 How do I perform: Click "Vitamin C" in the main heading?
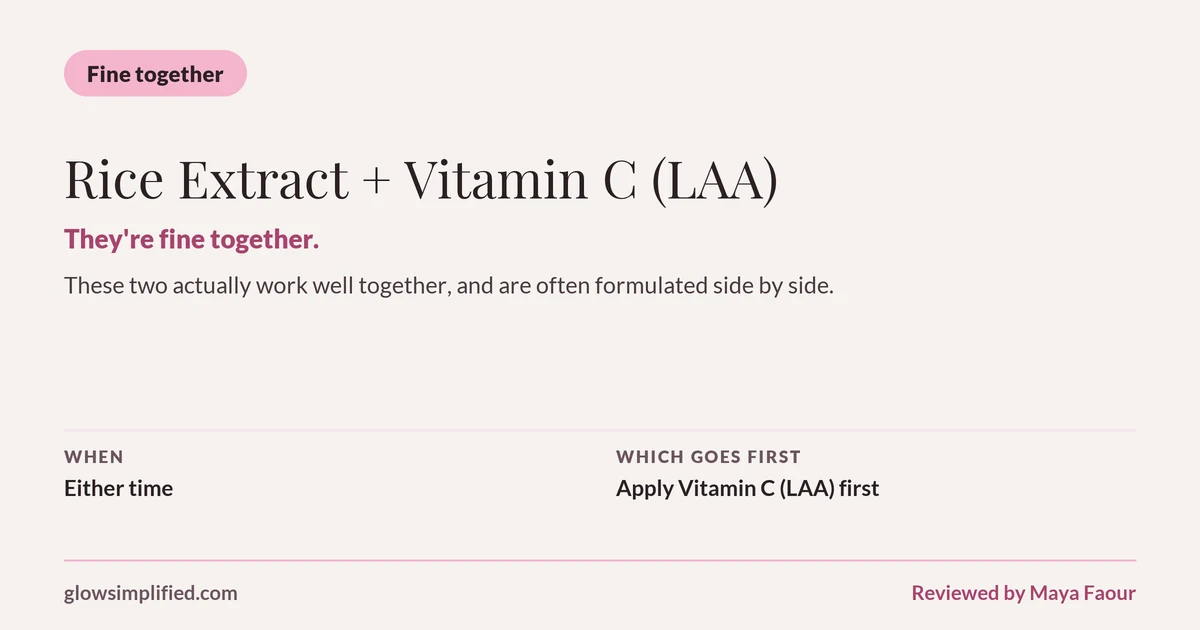pyautogui.click(x=520, y=180)
